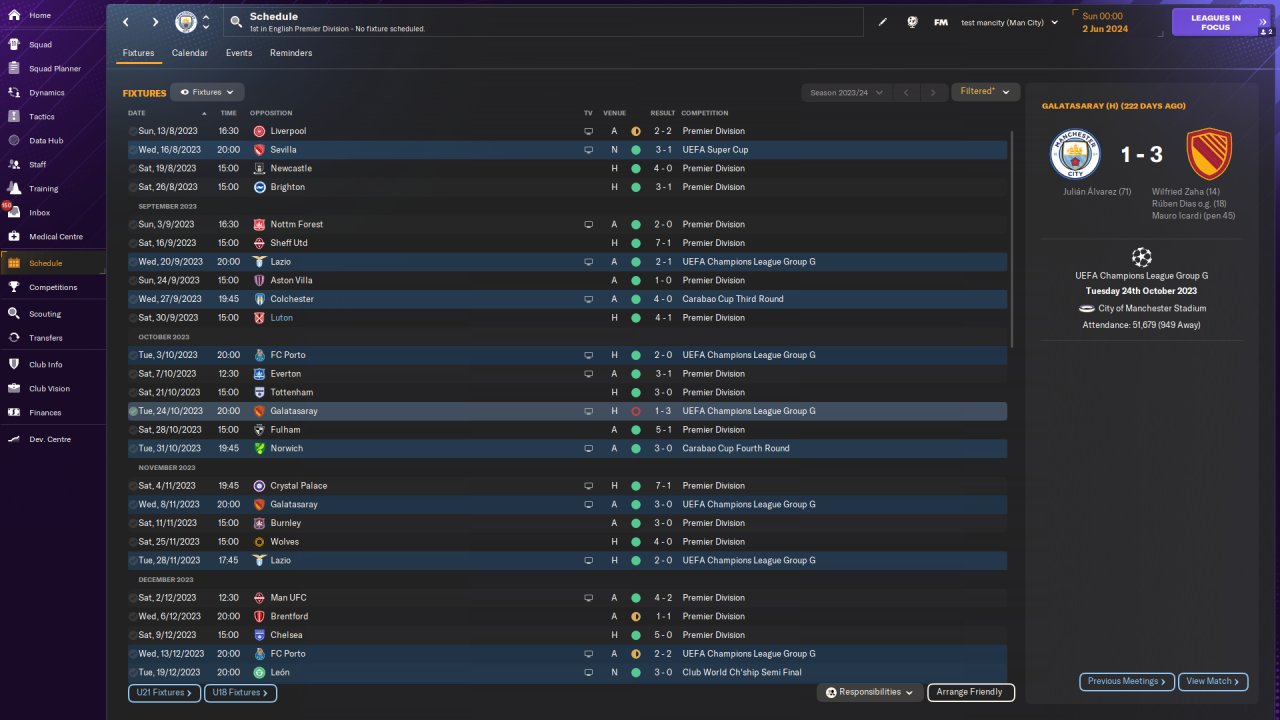The width and height of the screenshot is (1280, 720).
Task: Untick the selected Galatasaray 24/10 fixture circle
Action: (x=133, y=411)
